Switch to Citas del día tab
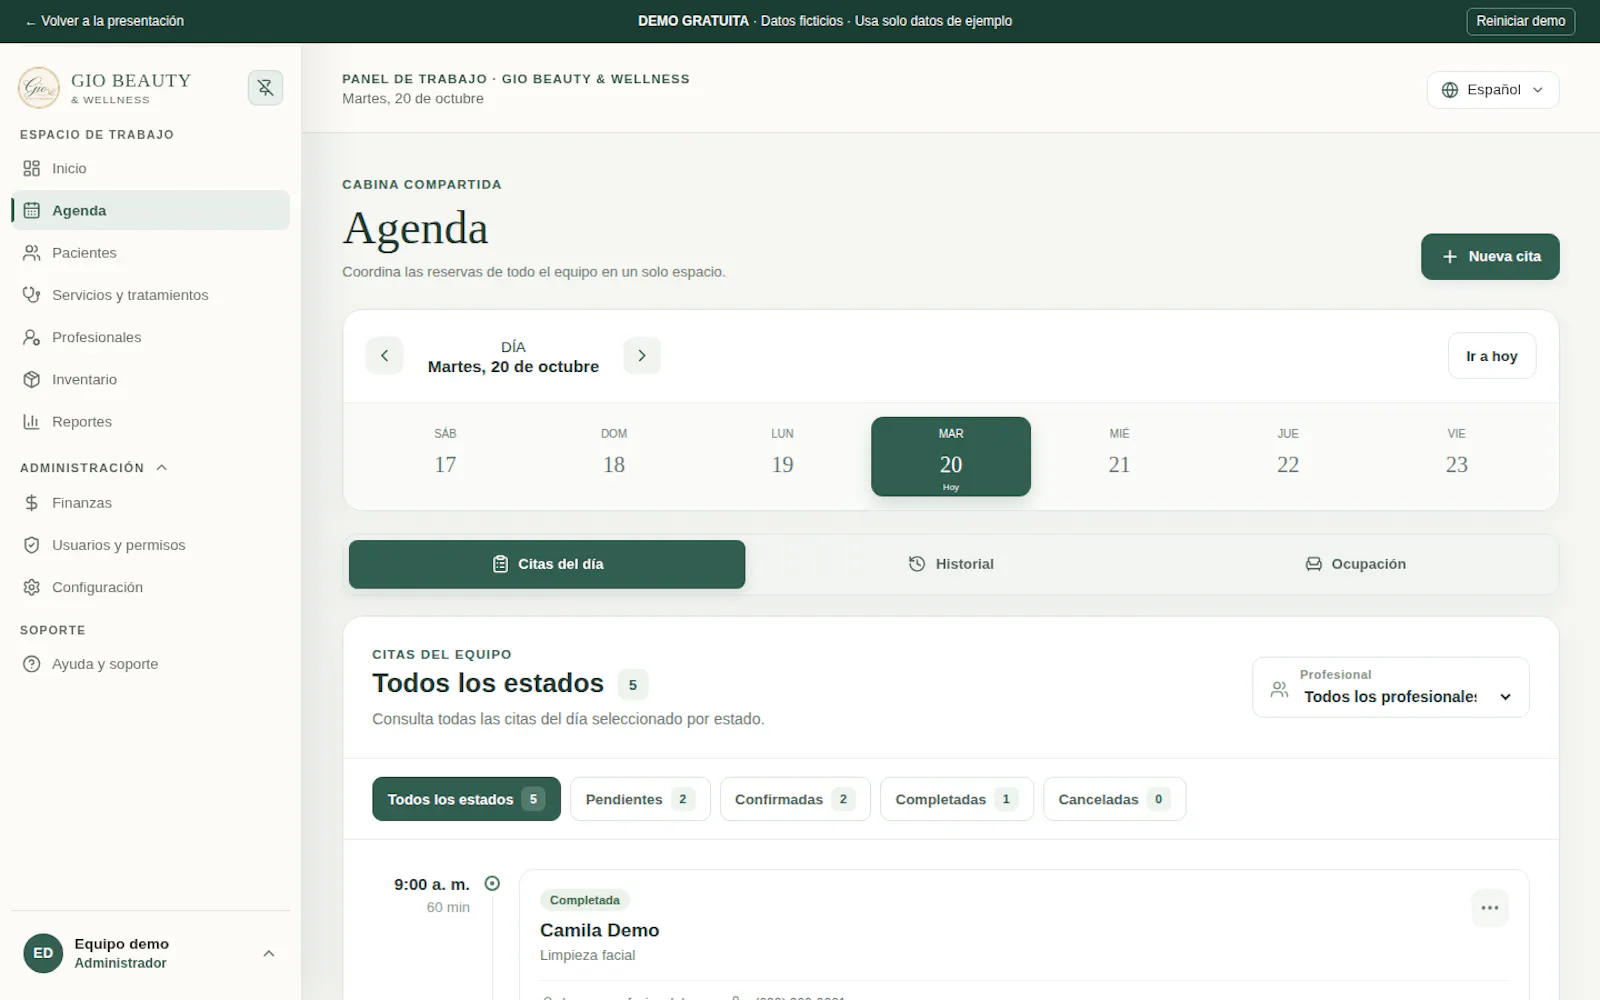 coord(547,564)
